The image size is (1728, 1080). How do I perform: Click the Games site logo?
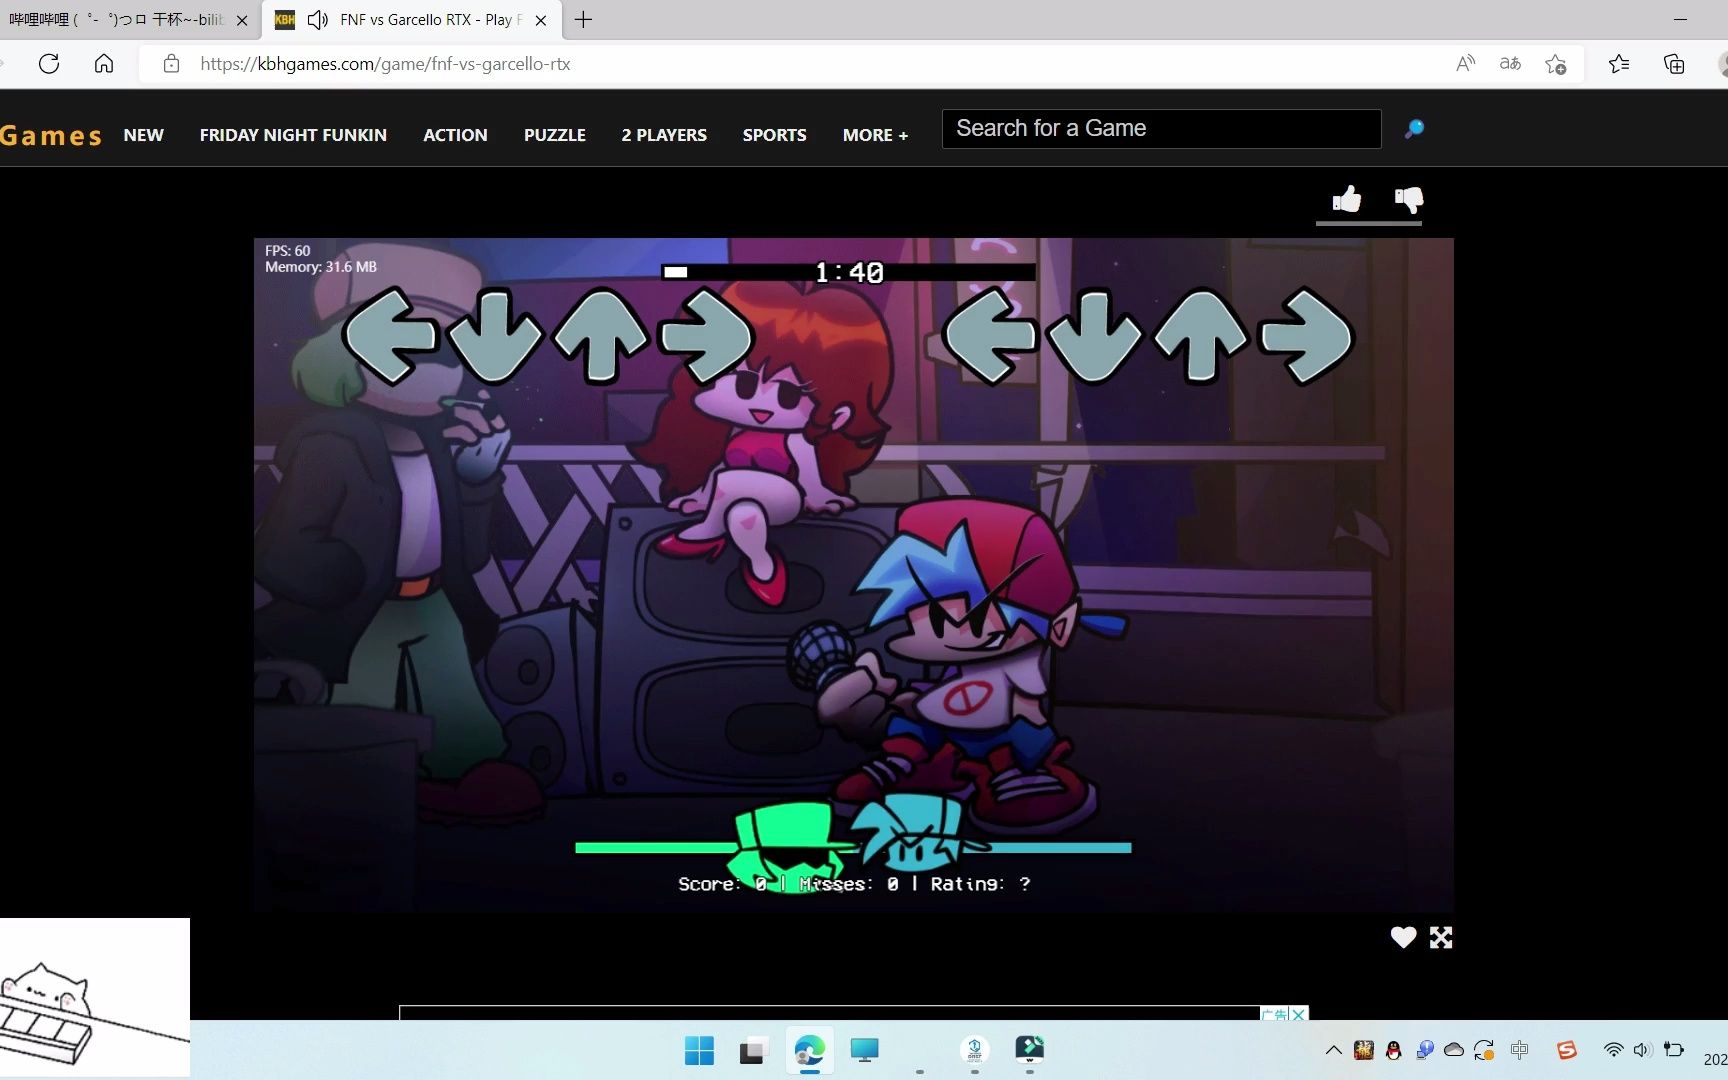point(51,135)
